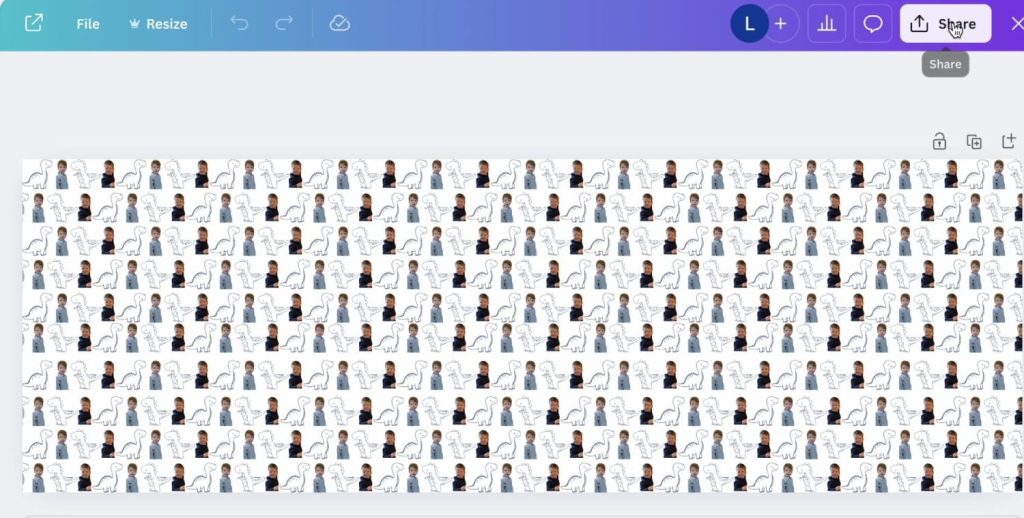Open the insights bar chart icon
The height and width of the screenshot is (518, 1024).
[x=827, y=24]
